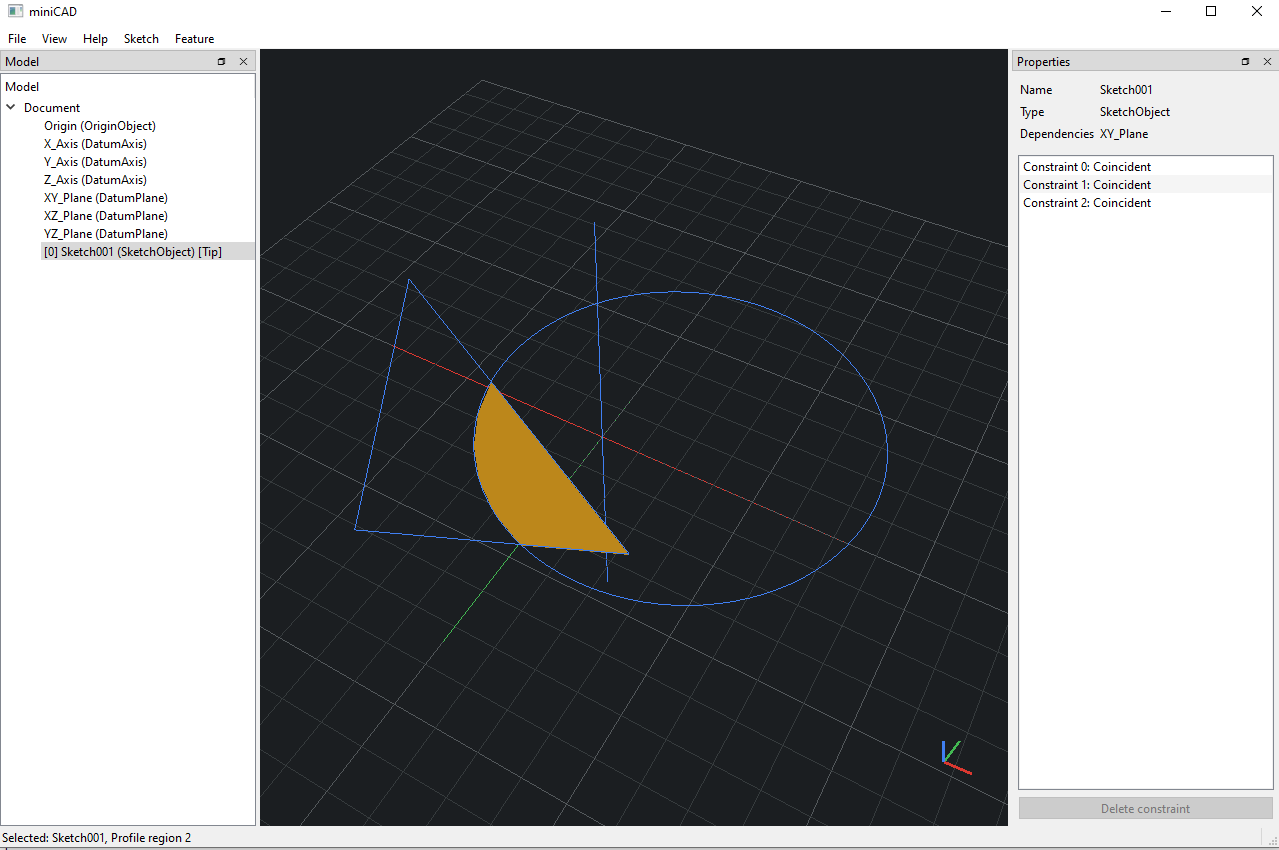Viewport: 1279px width, 850px height.
Task: Click the axis orientation gizmo
Action: tap(955, 757)
